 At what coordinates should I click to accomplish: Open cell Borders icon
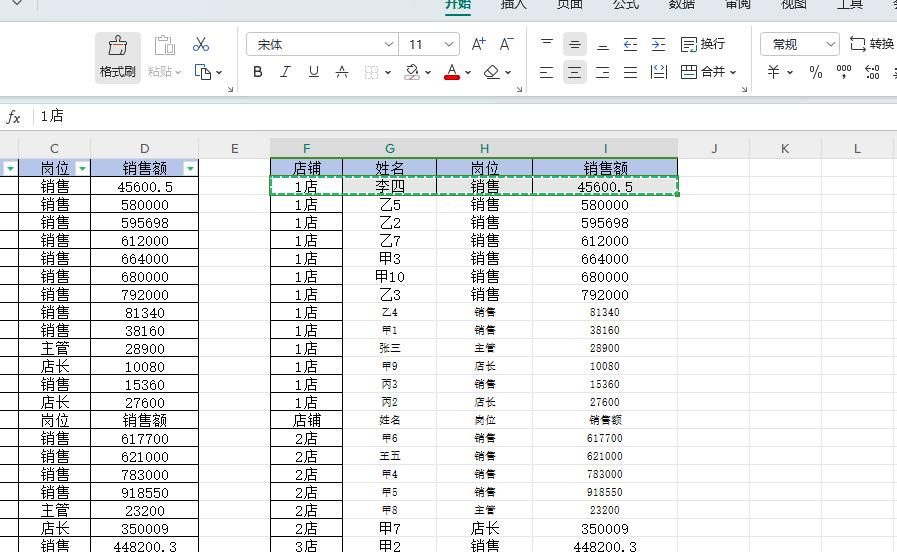tap(371, 72)
